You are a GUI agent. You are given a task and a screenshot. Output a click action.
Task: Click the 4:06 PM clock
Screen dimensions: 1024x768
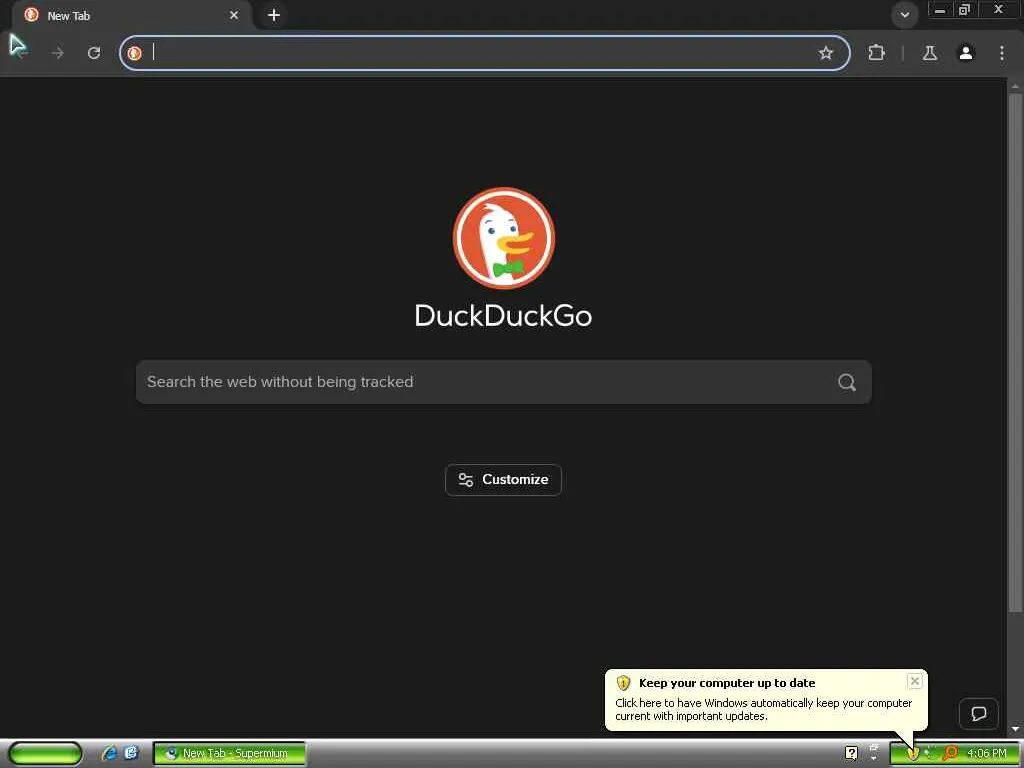coord(987,754)
